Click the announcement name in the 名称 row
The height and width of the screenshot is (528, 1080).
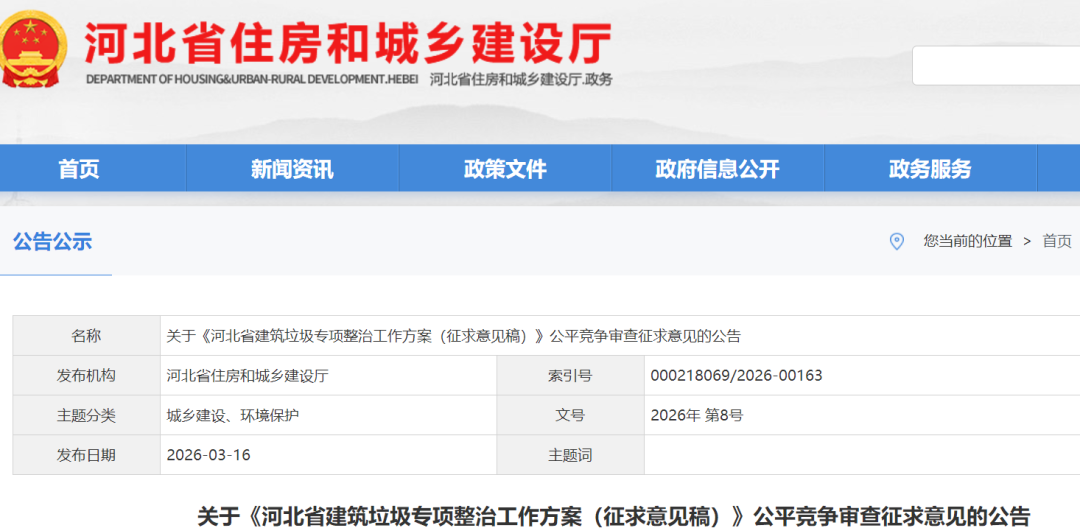pyautogui.click(x=453, y=336)
